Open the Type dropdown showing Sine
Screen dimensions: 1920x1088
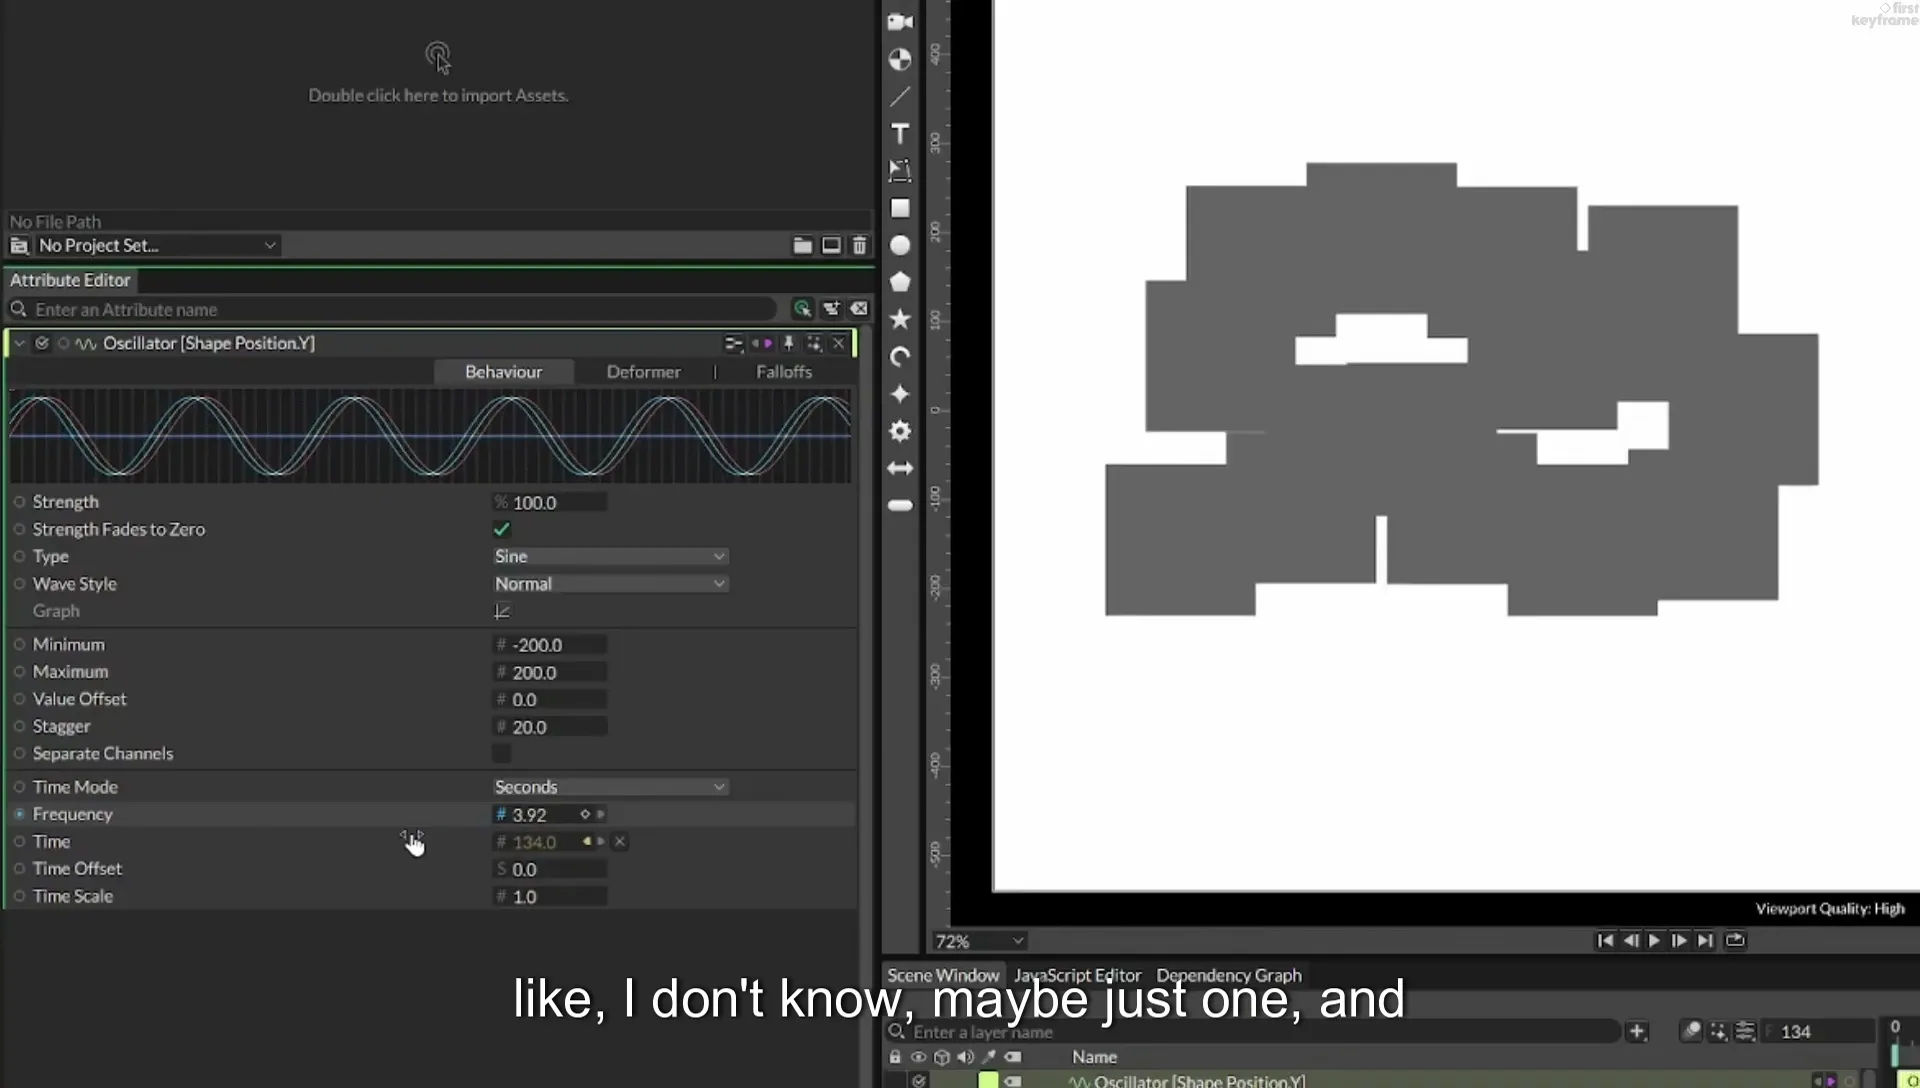point(610,556)
